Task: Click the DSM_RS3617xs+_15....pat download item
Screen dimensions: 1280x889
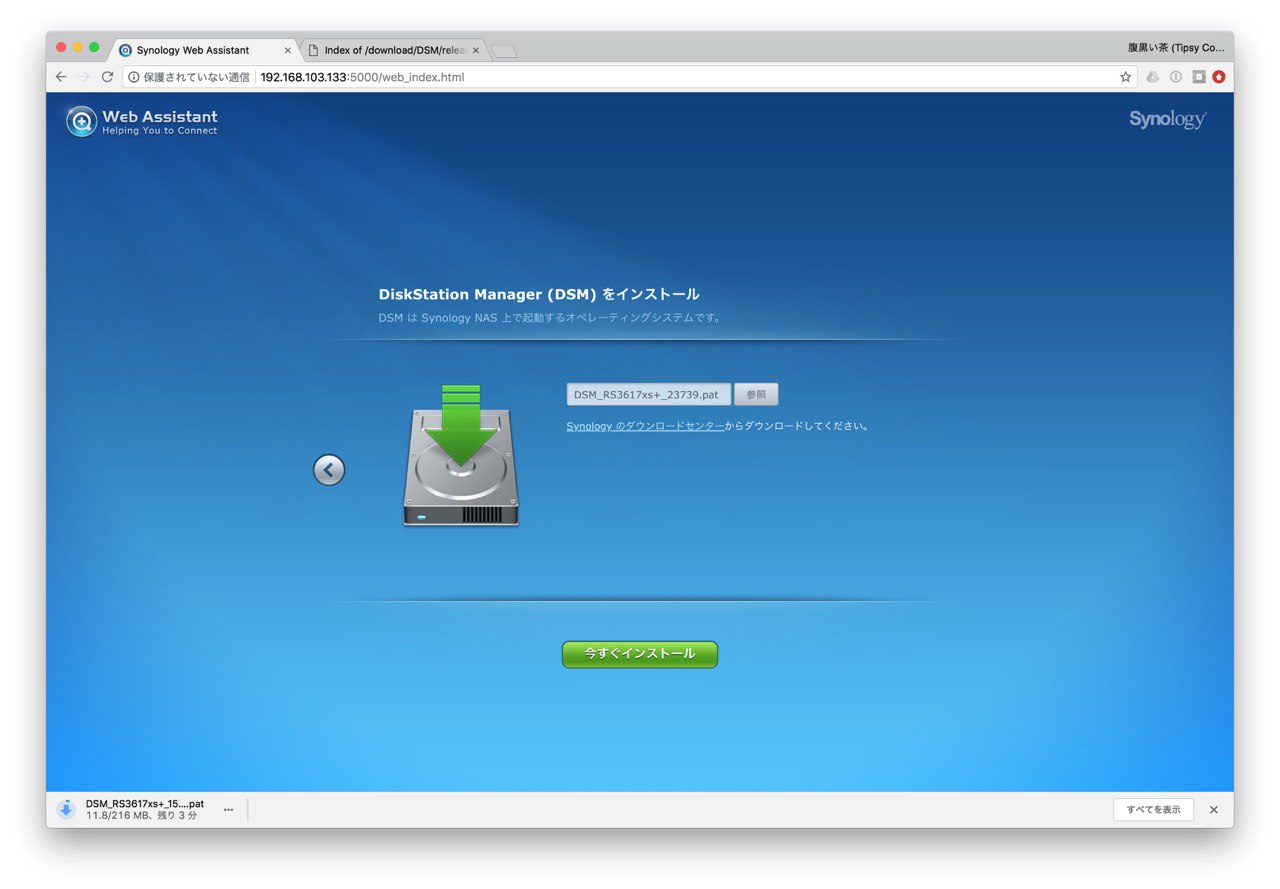Action: coord(145,809)
